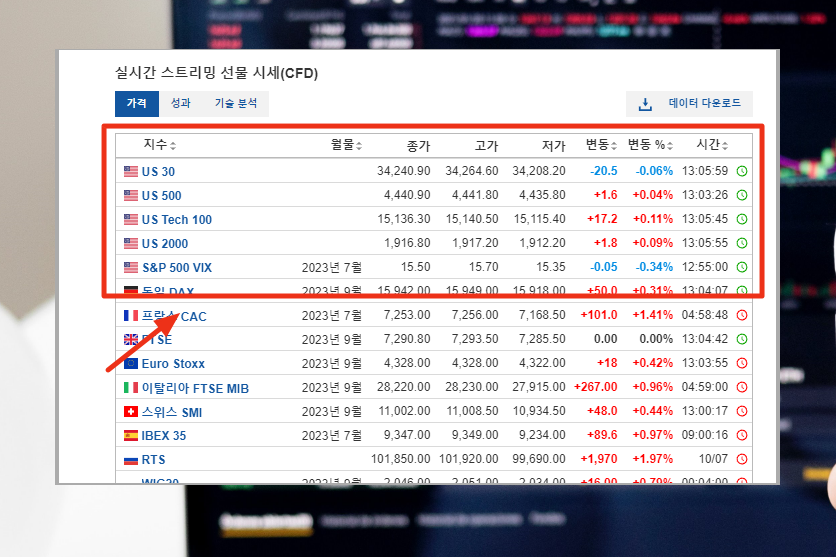Click FTSE MIB change +267.00
Image resolution: width=836 pixels, height=557 pixels.
click(596, 387)
